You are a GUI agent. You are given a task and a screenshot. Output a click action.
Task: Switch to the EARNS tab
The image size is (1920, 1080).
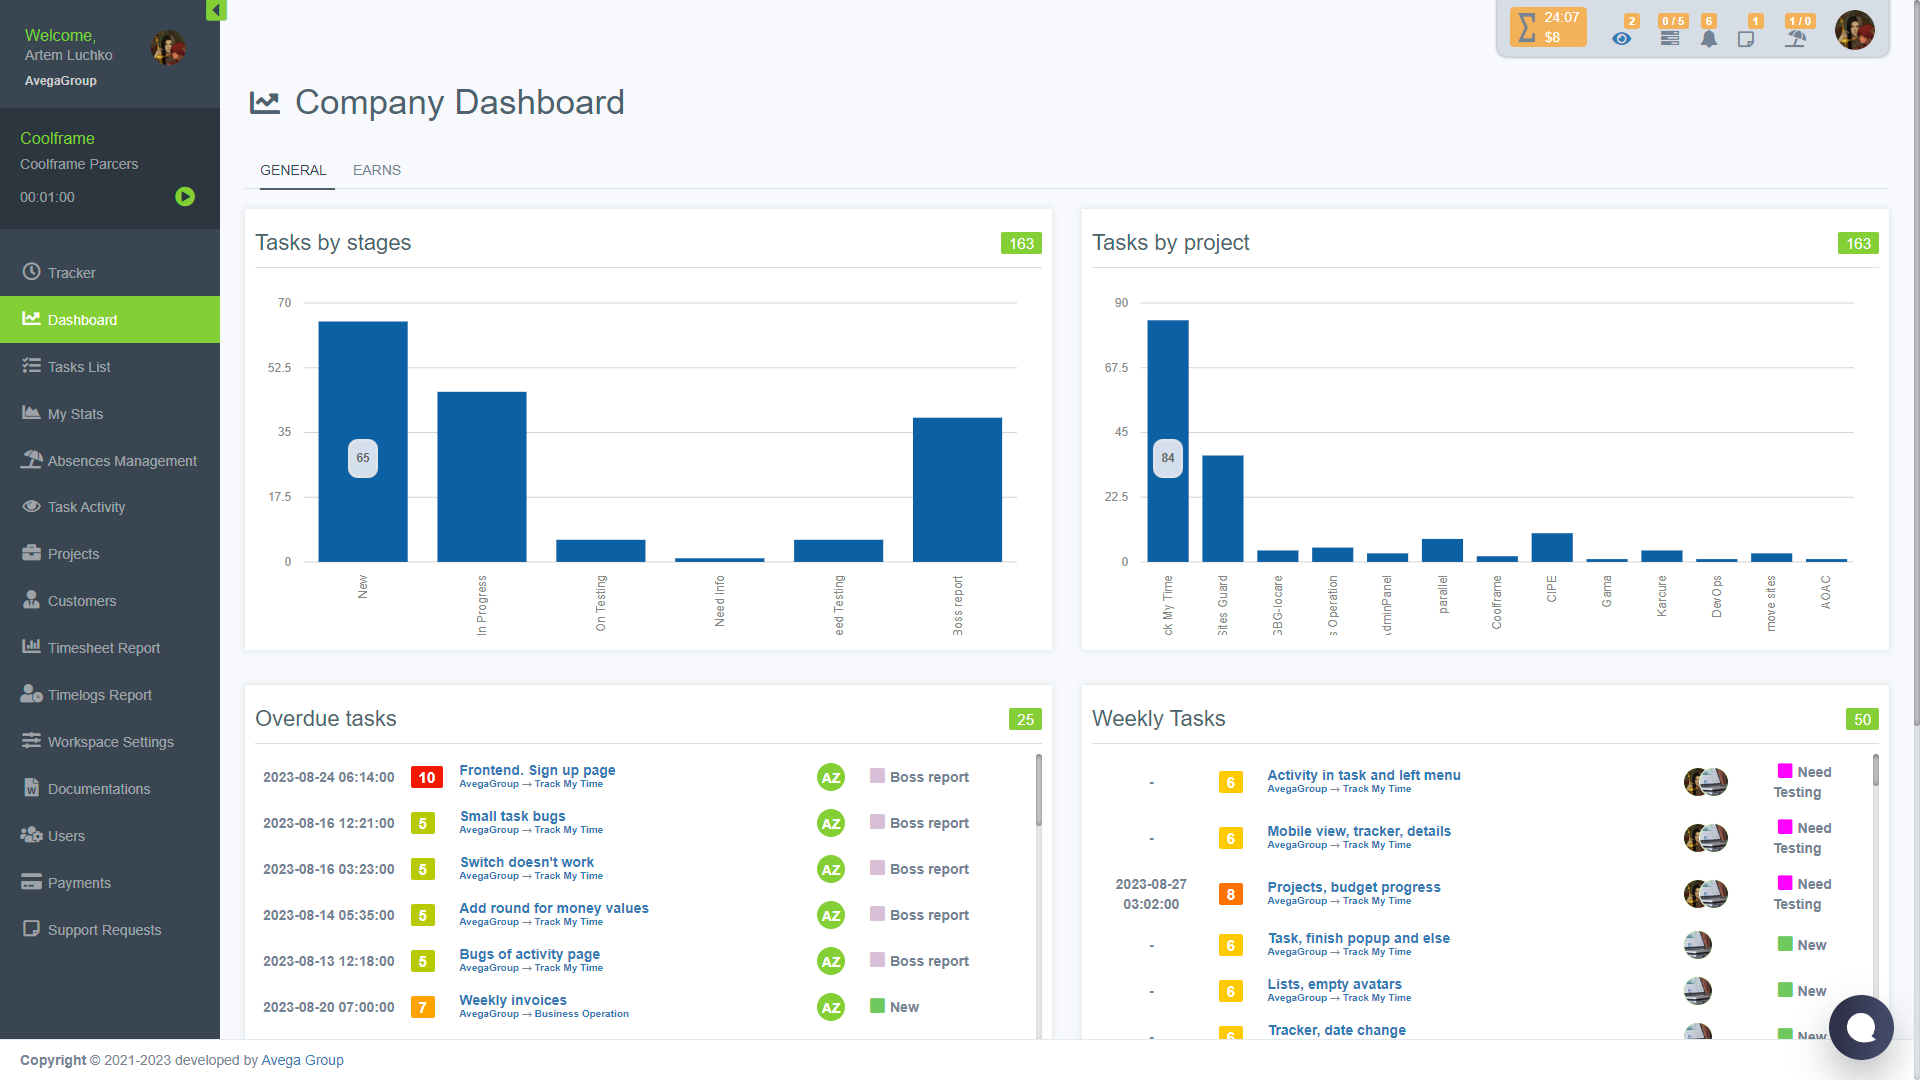coord(376,170)
